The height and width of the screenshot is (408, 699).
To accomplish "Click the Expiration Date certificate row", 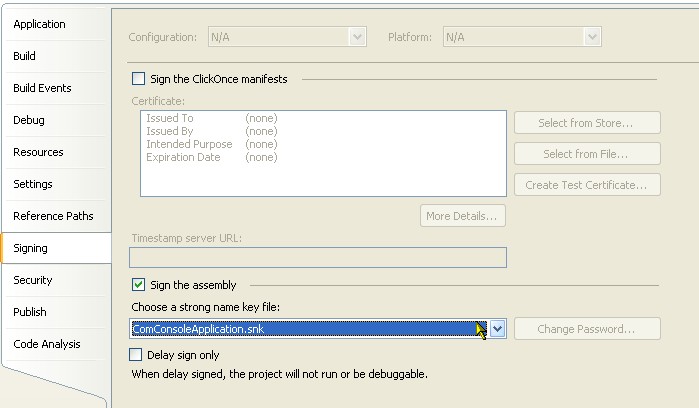I will 212,157.
